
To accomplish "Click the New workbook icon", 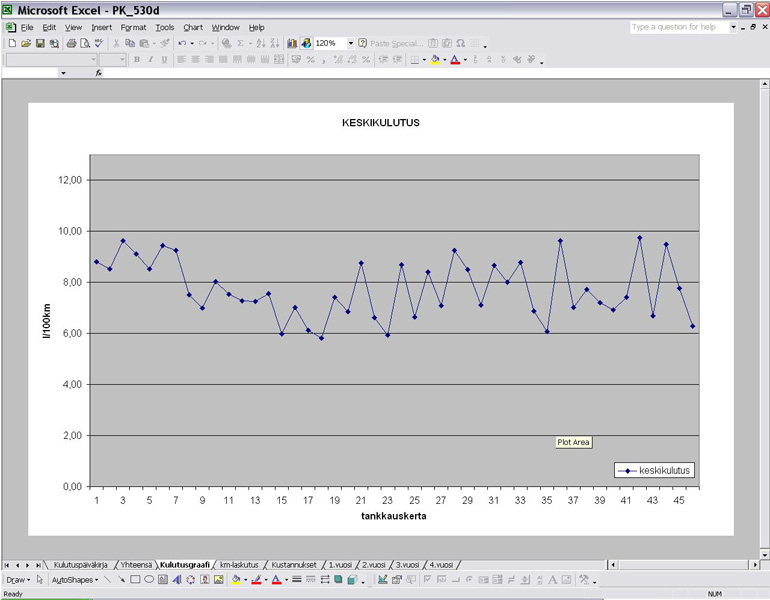I will pyautogui.click(x=11, y=44).
